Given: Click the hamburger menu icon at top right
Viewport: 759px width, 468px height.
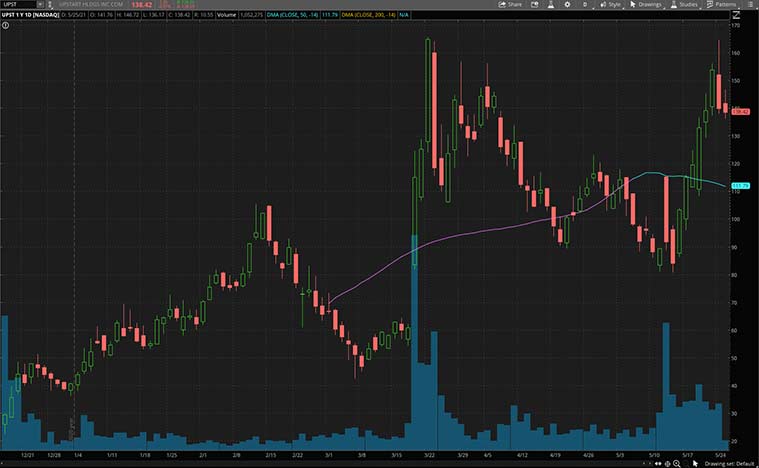Looking at the screenshot, I should pyautogui.click(x=751, y=5).
